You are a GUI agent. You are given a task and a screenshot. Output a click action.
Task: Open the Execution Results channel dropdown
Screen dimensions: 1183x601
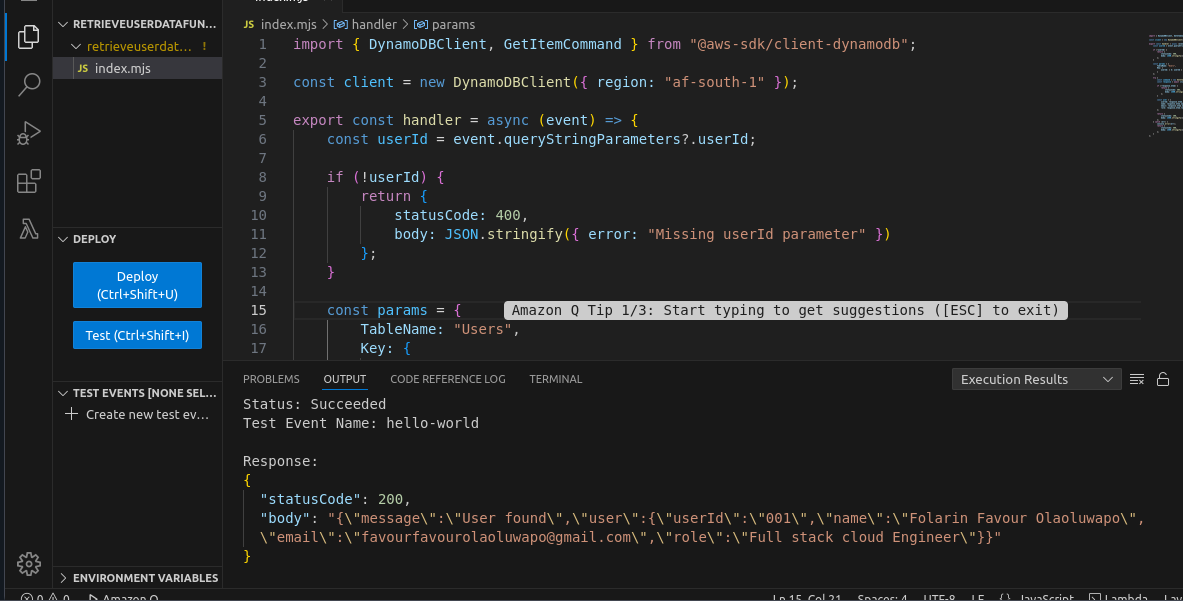[1036, 379]
